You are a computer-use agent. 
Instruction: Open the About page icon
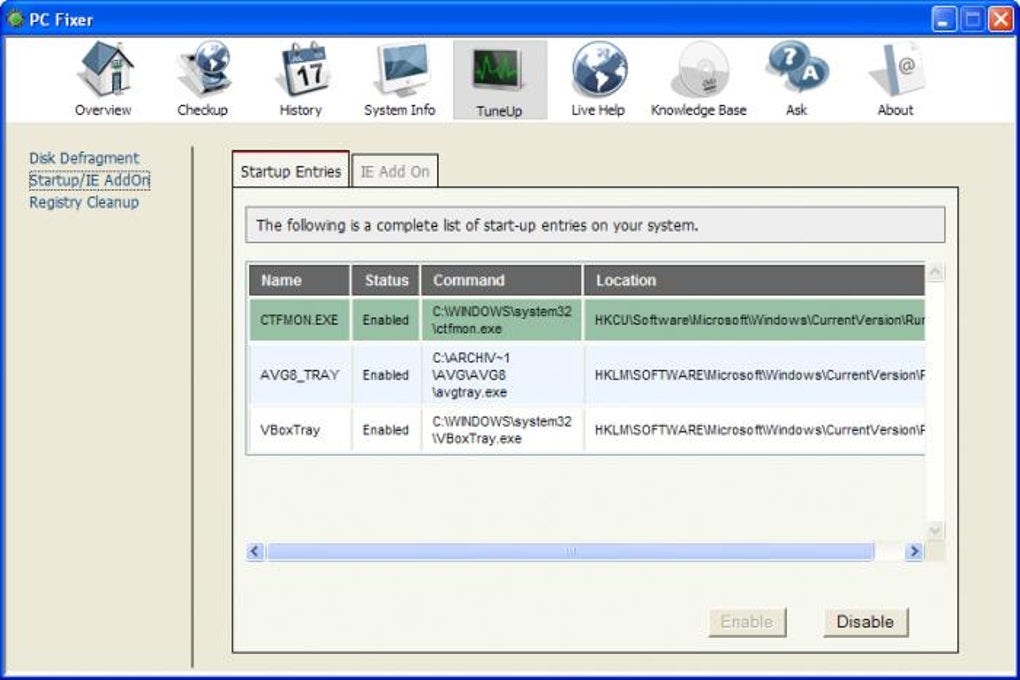[x=895, y=72]
